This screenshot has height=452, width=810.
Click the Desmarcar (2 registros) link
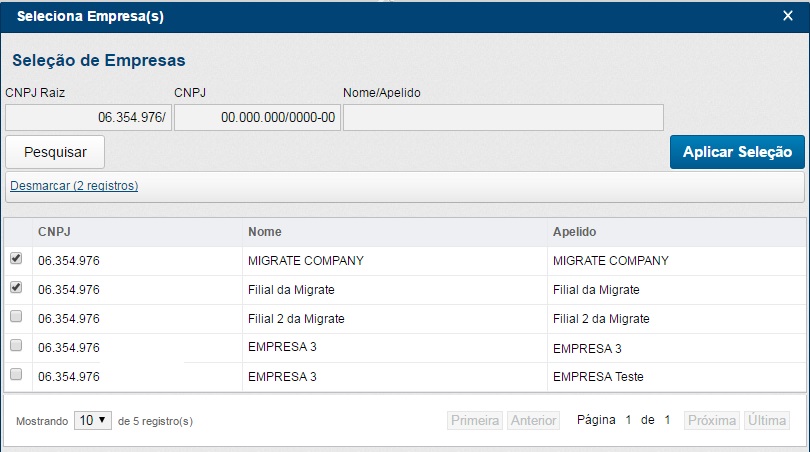(x=74, y=186)
